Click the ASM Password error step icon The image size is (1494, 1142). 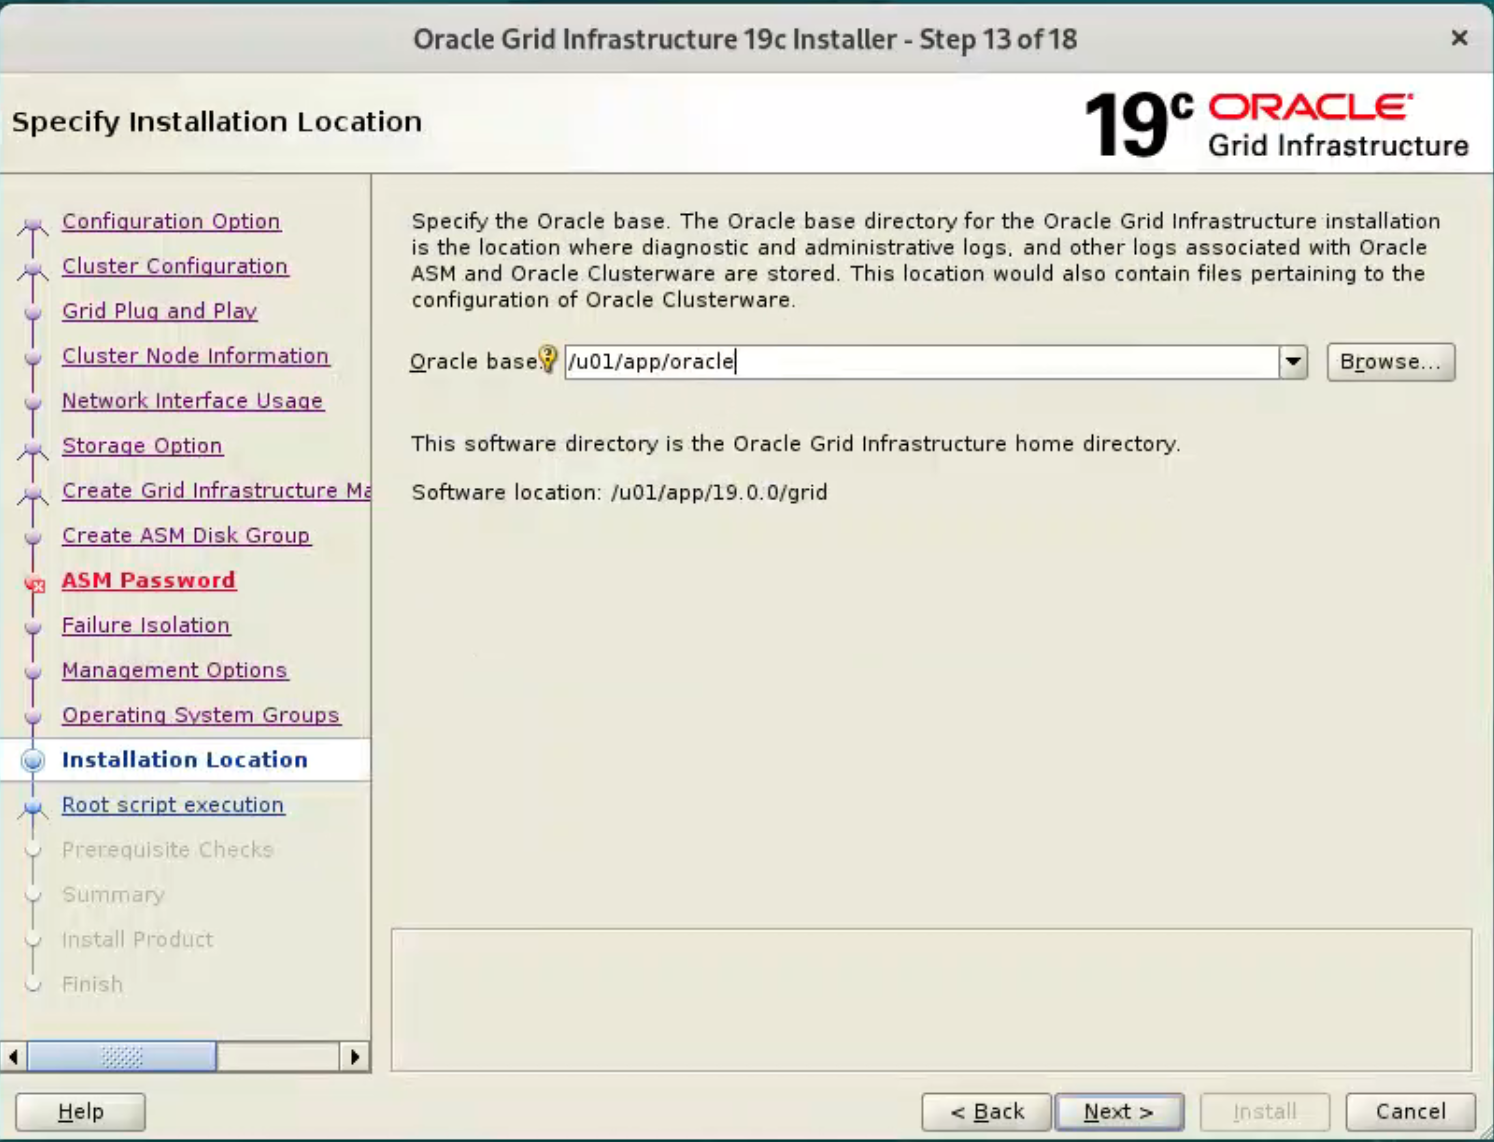[x=34, y=582]
